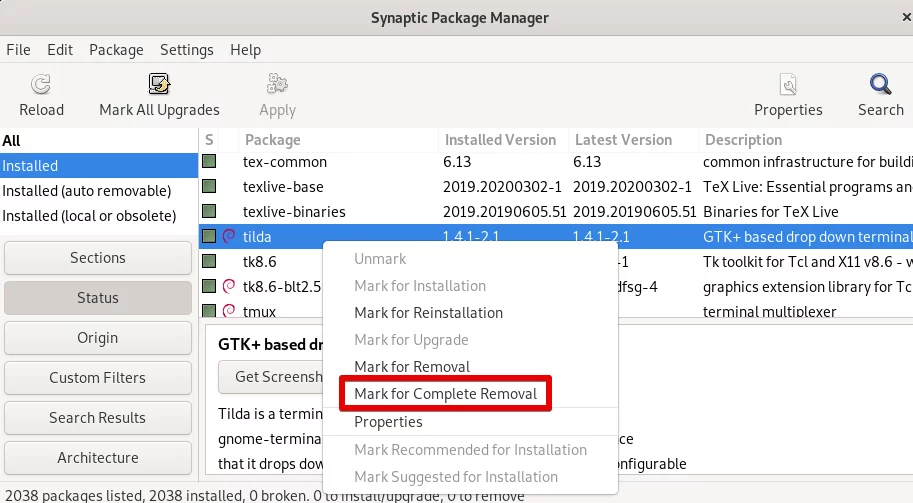913x503 pixels.
Task: Click the Apply gears icon
Action: pyautogui.click(x=277, y=84)
